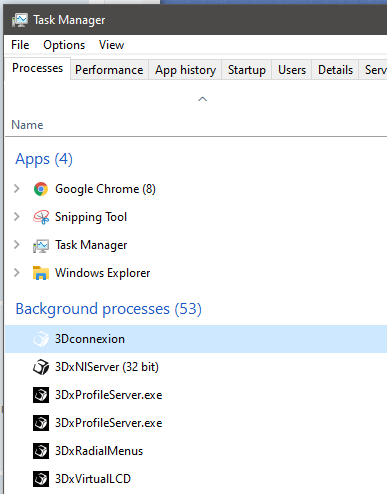This screenshot has height=494, width=387.
Task: Click the 3DxNlServer process icon
Action: tap(41, 367)
